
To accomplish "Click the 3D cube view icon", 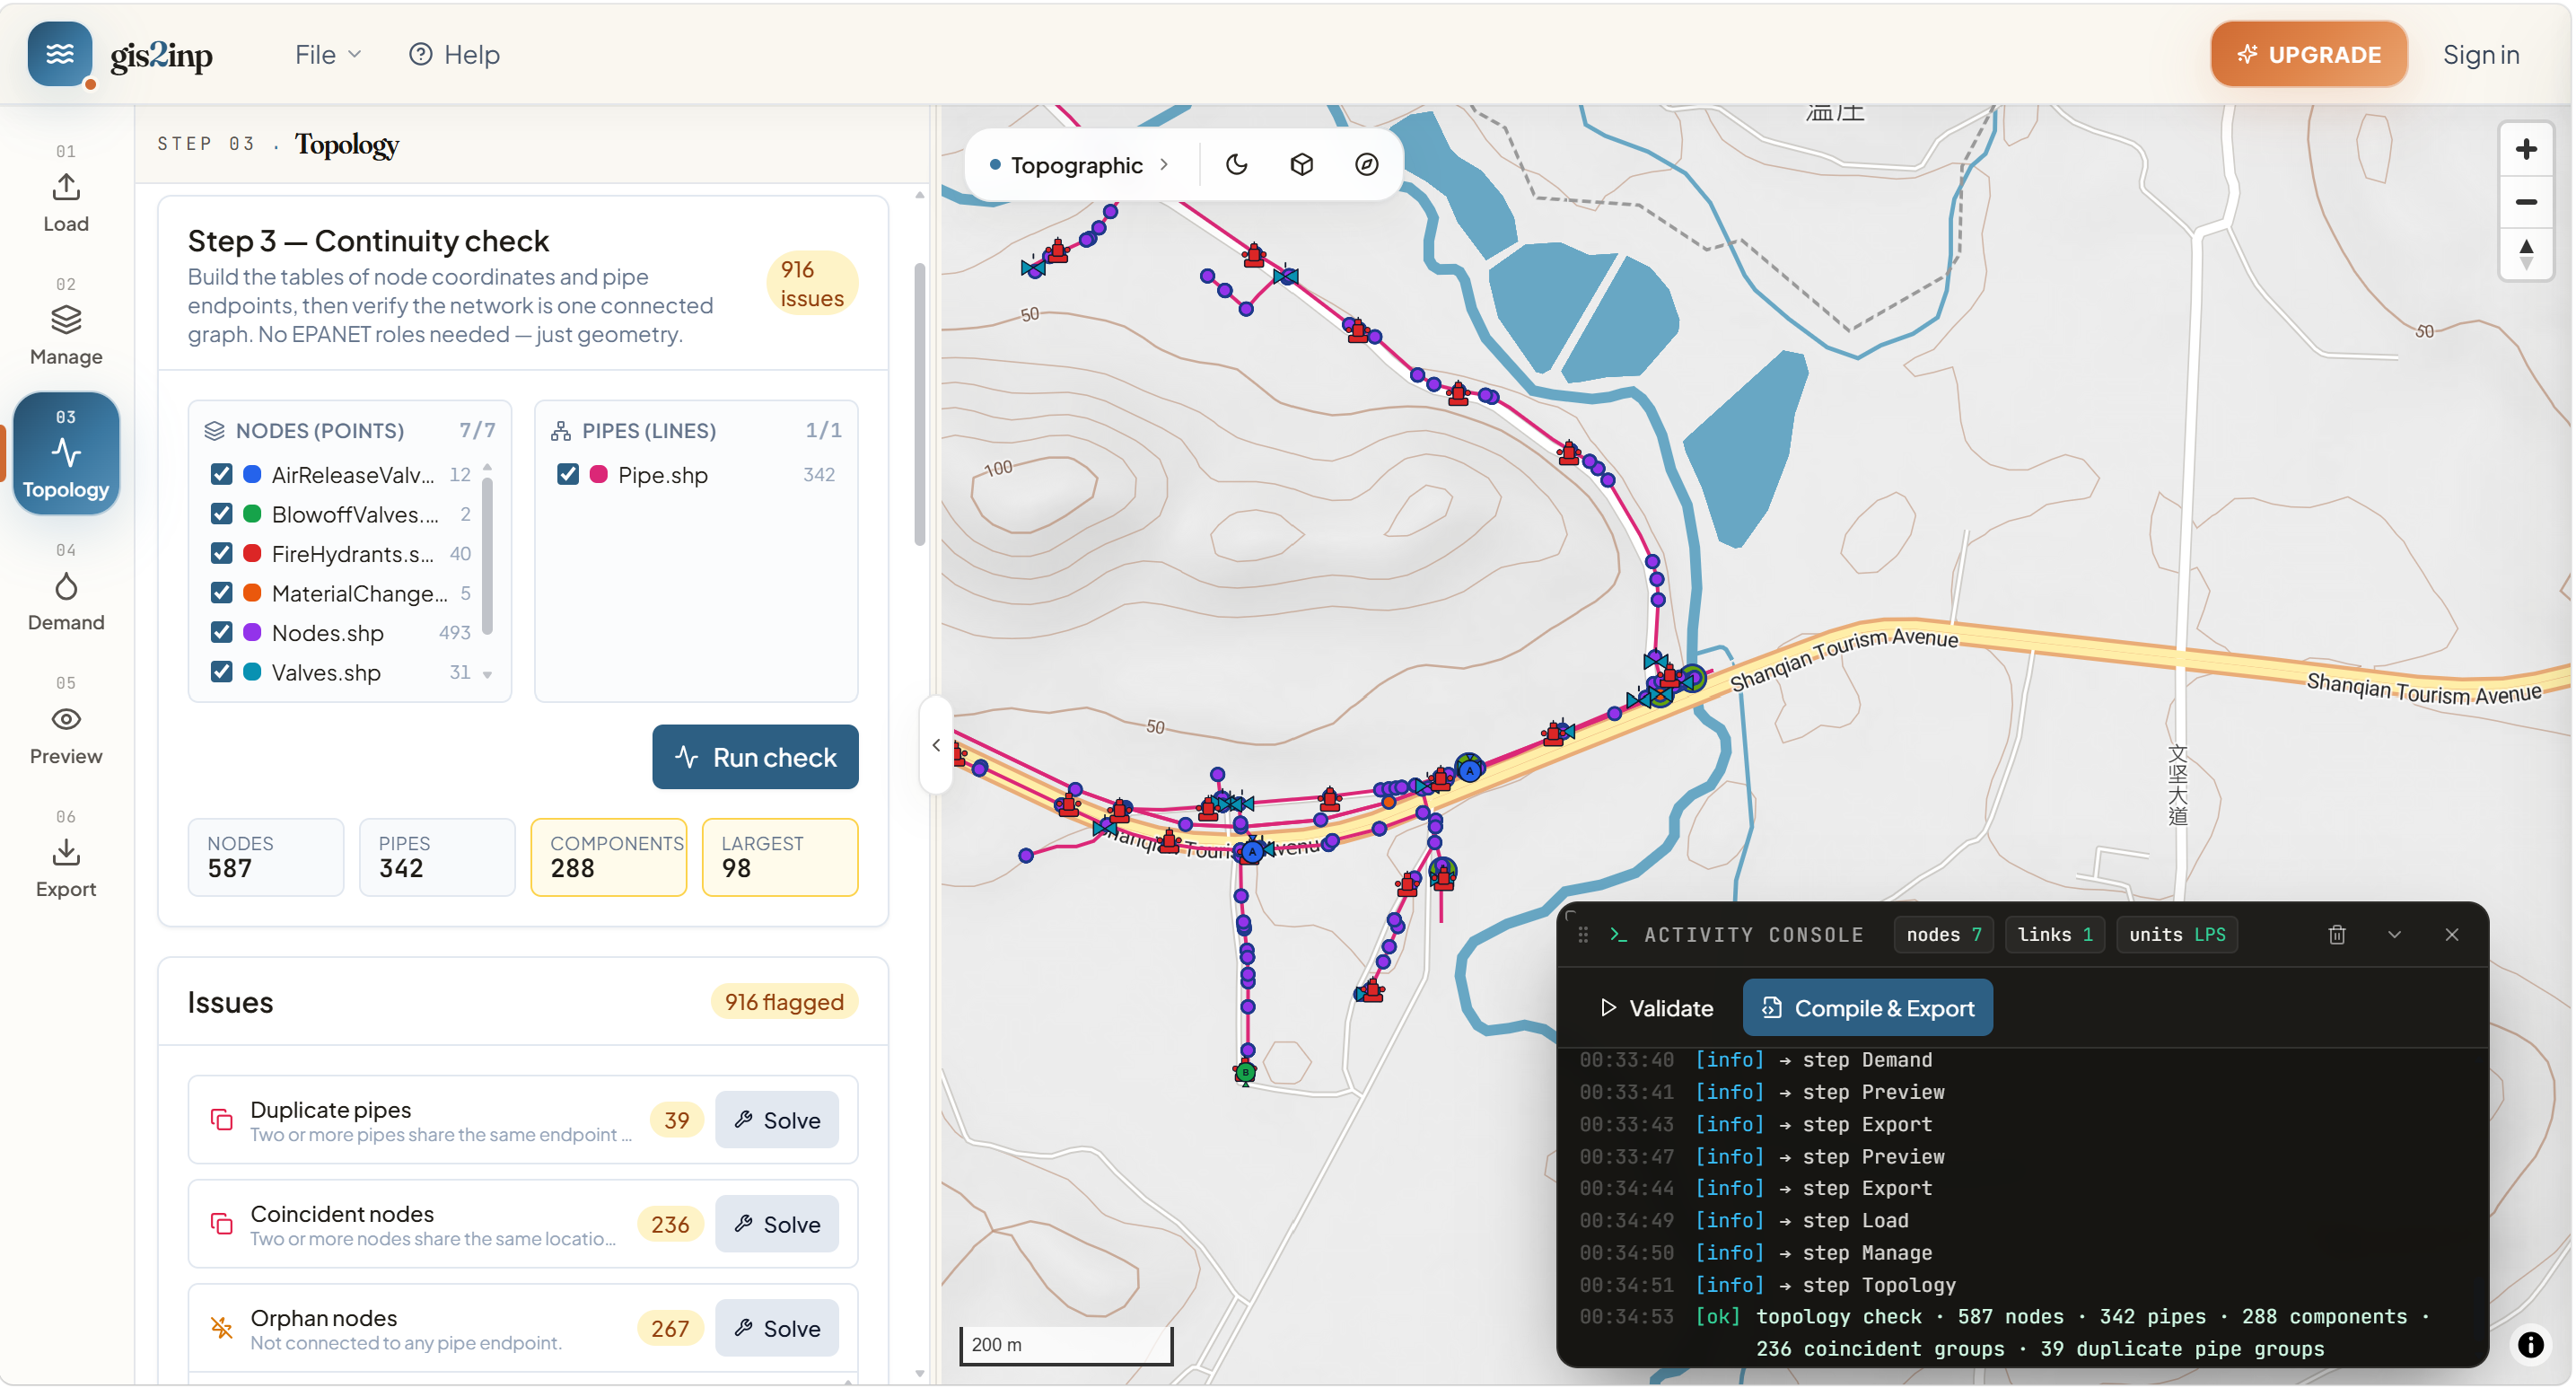I will click(1301, 164).
